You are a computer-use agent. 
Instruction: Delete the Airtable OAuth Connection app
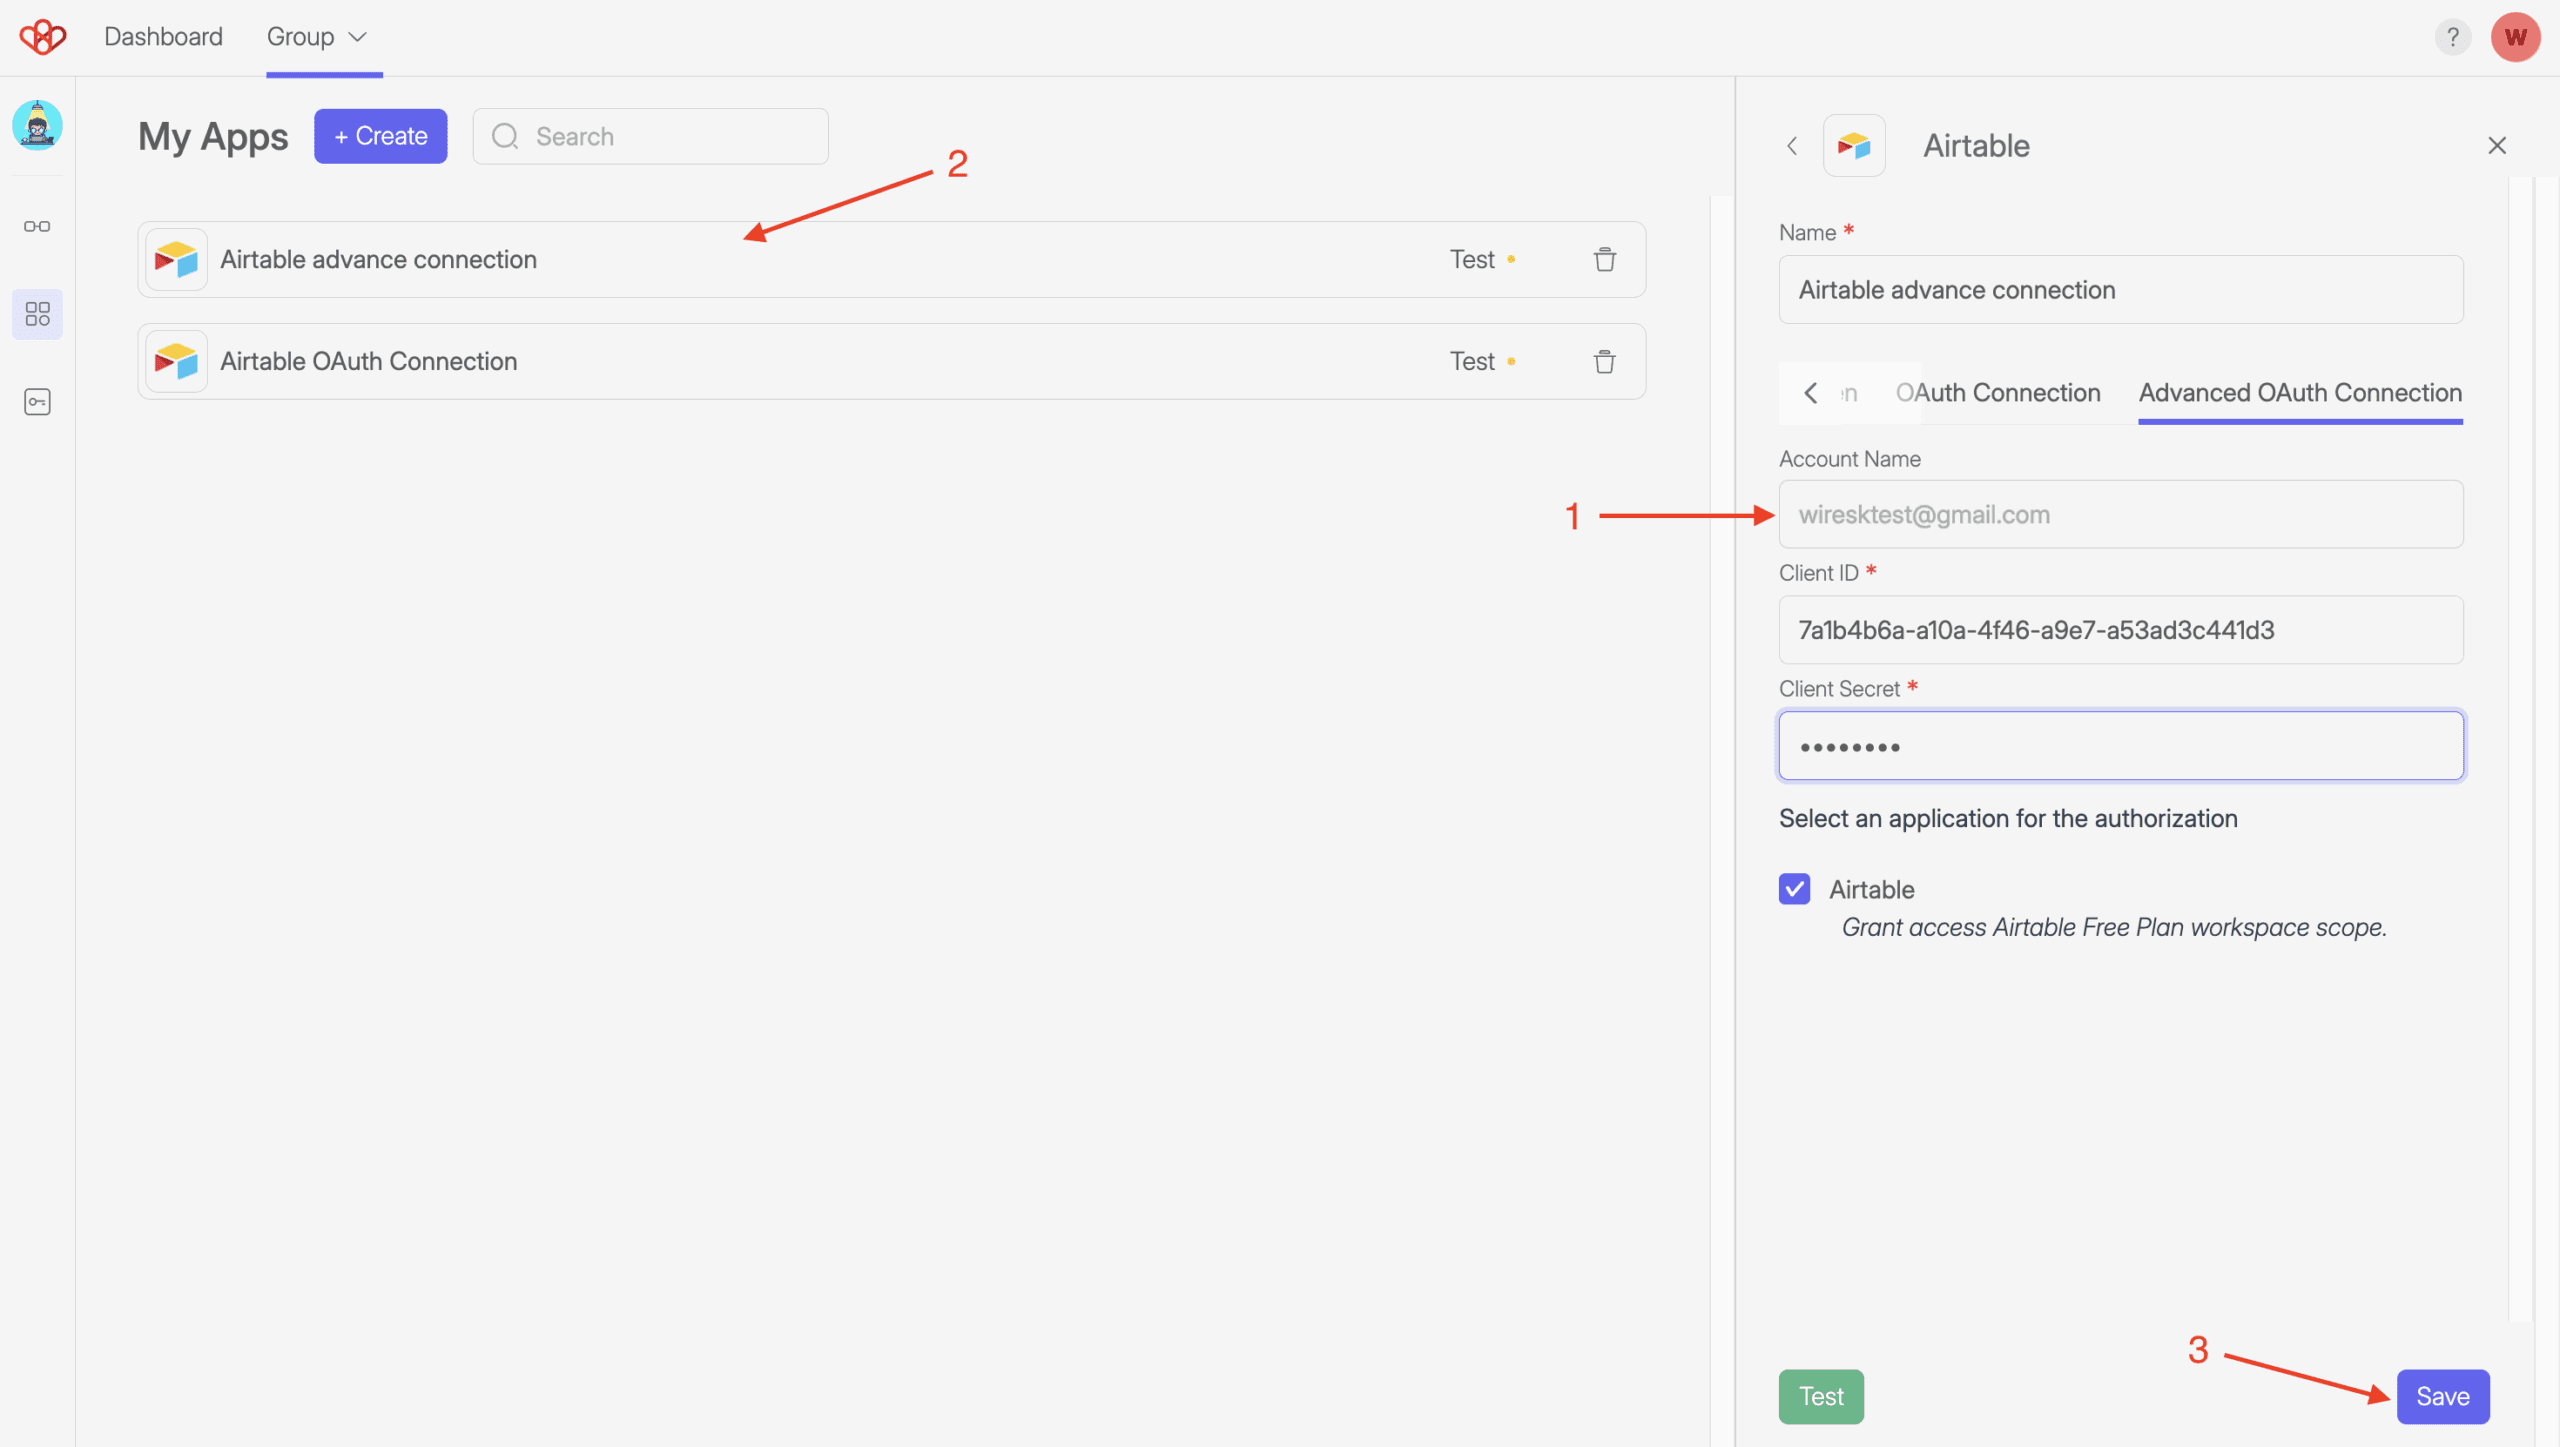[1605, 361]
